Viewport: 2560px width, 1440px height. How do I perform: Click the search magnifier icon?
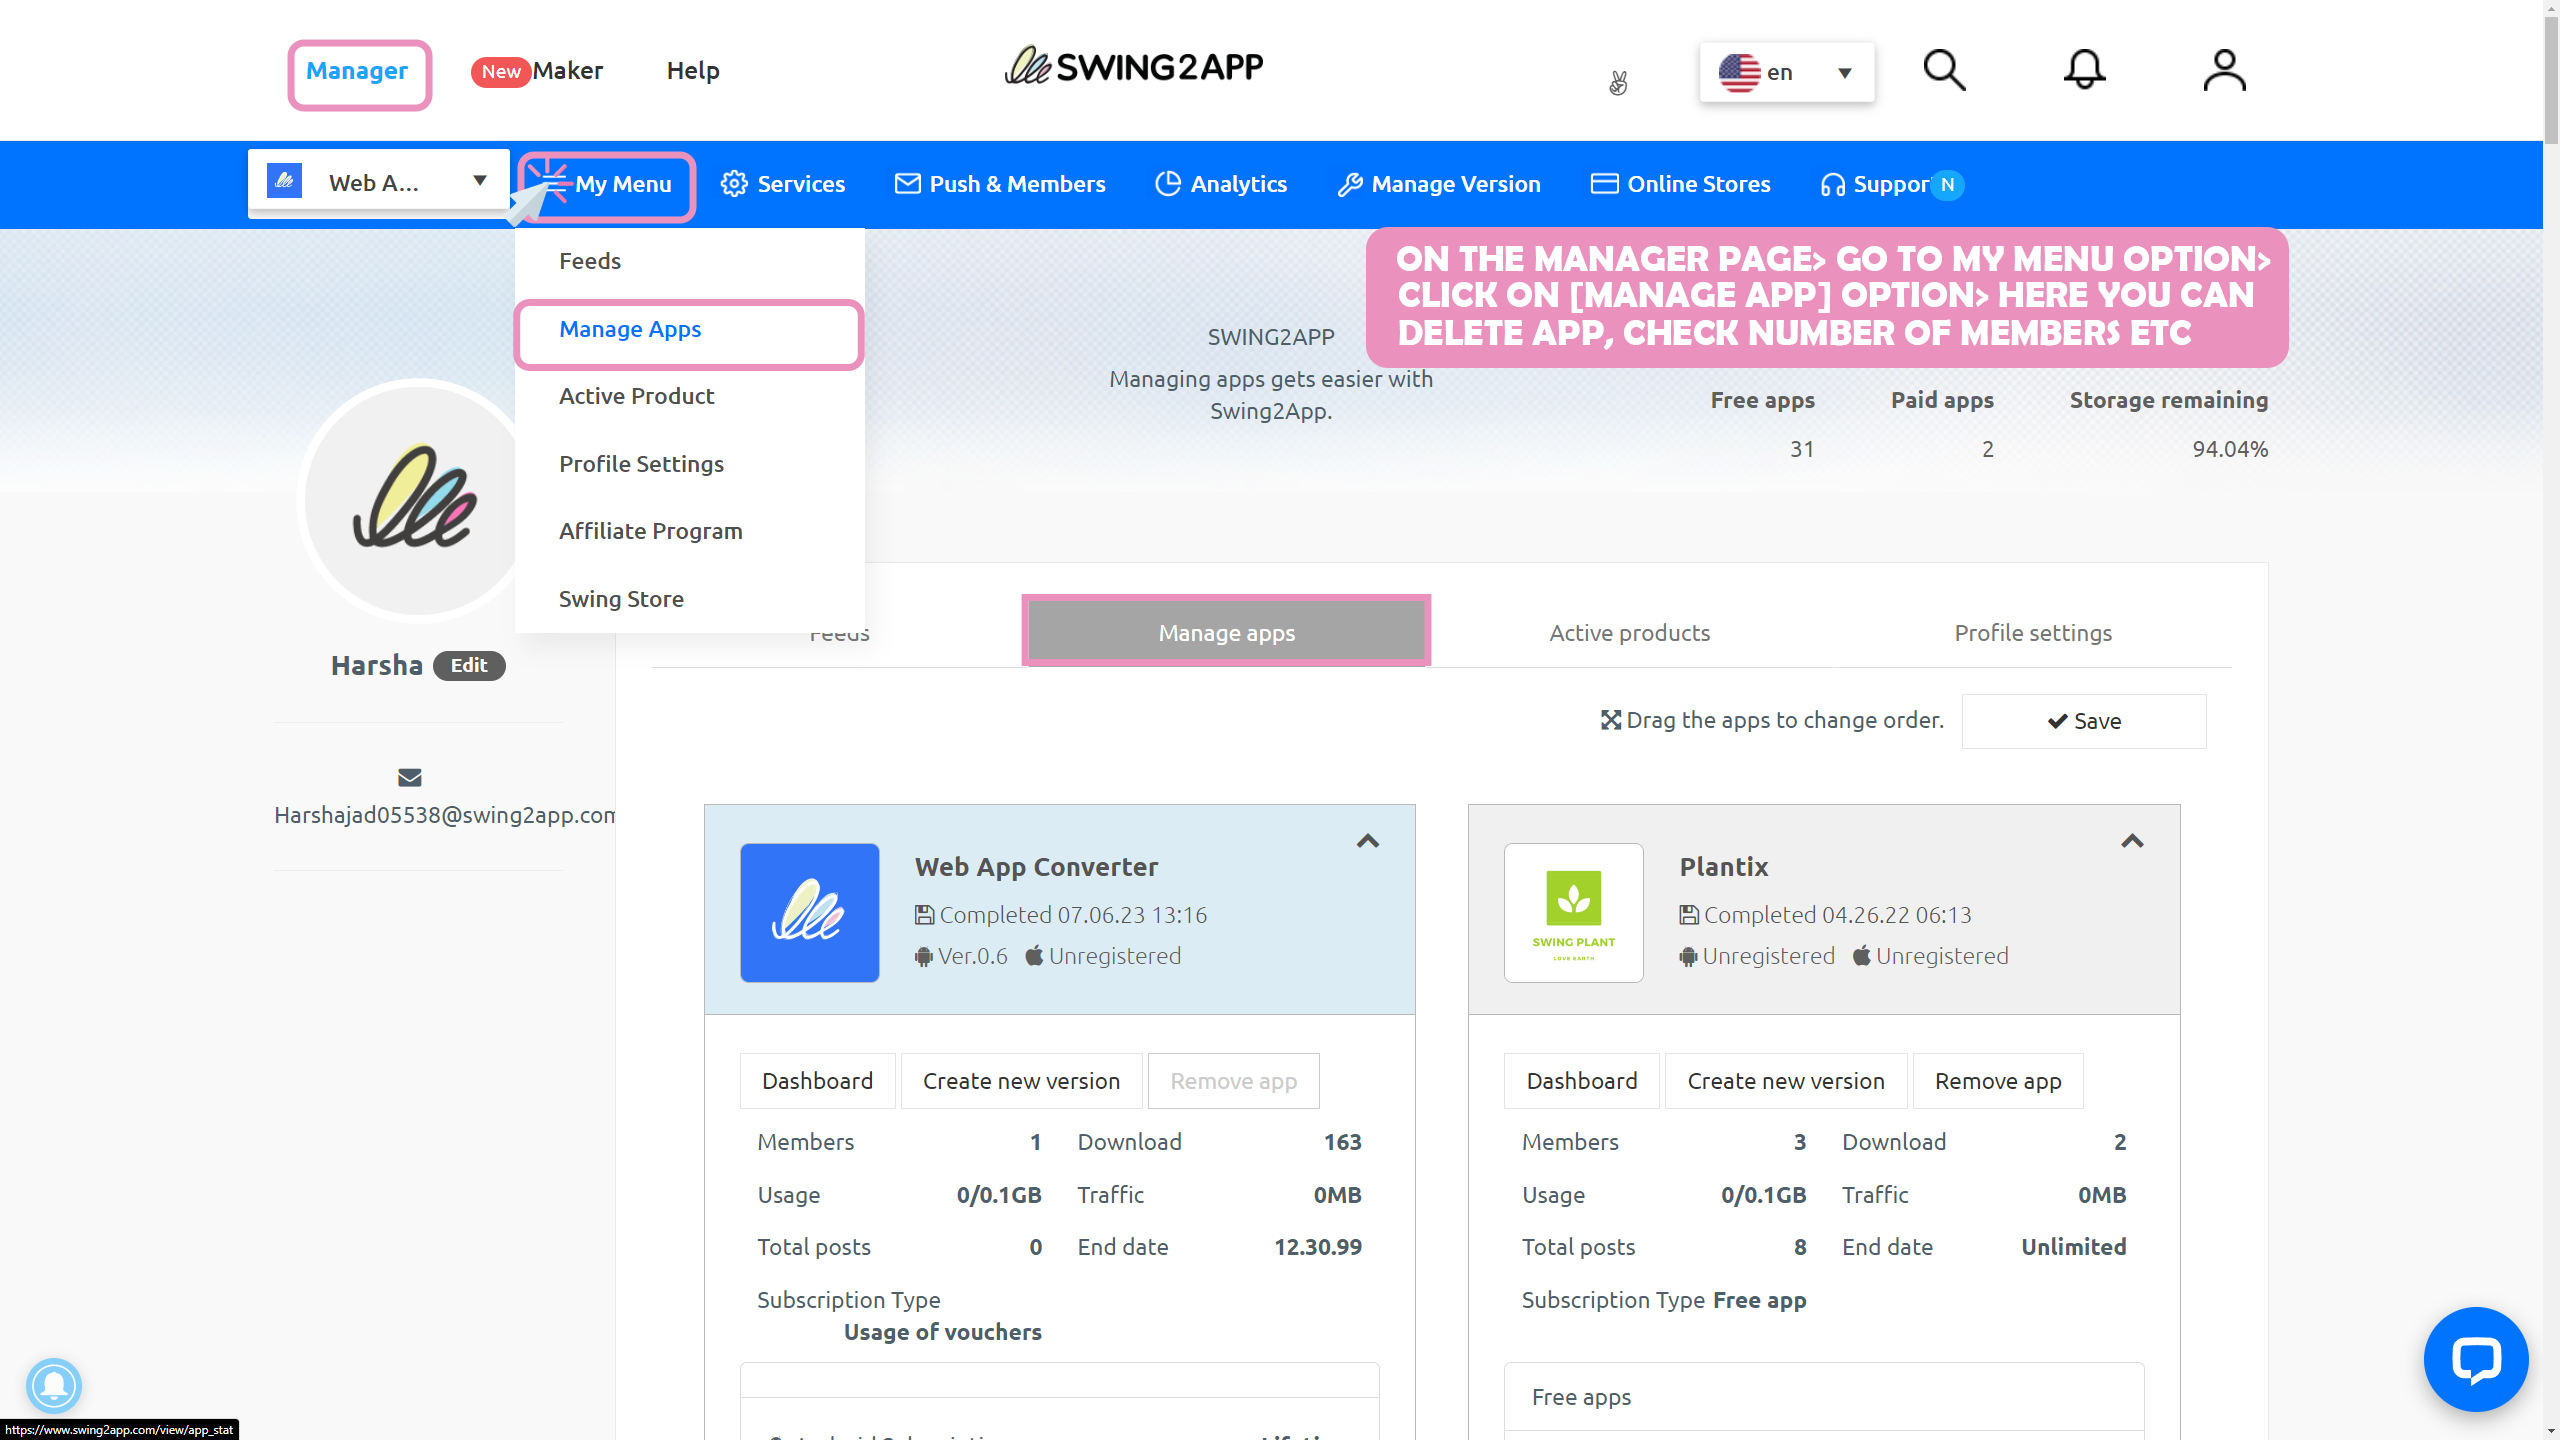coord(1944,71)
